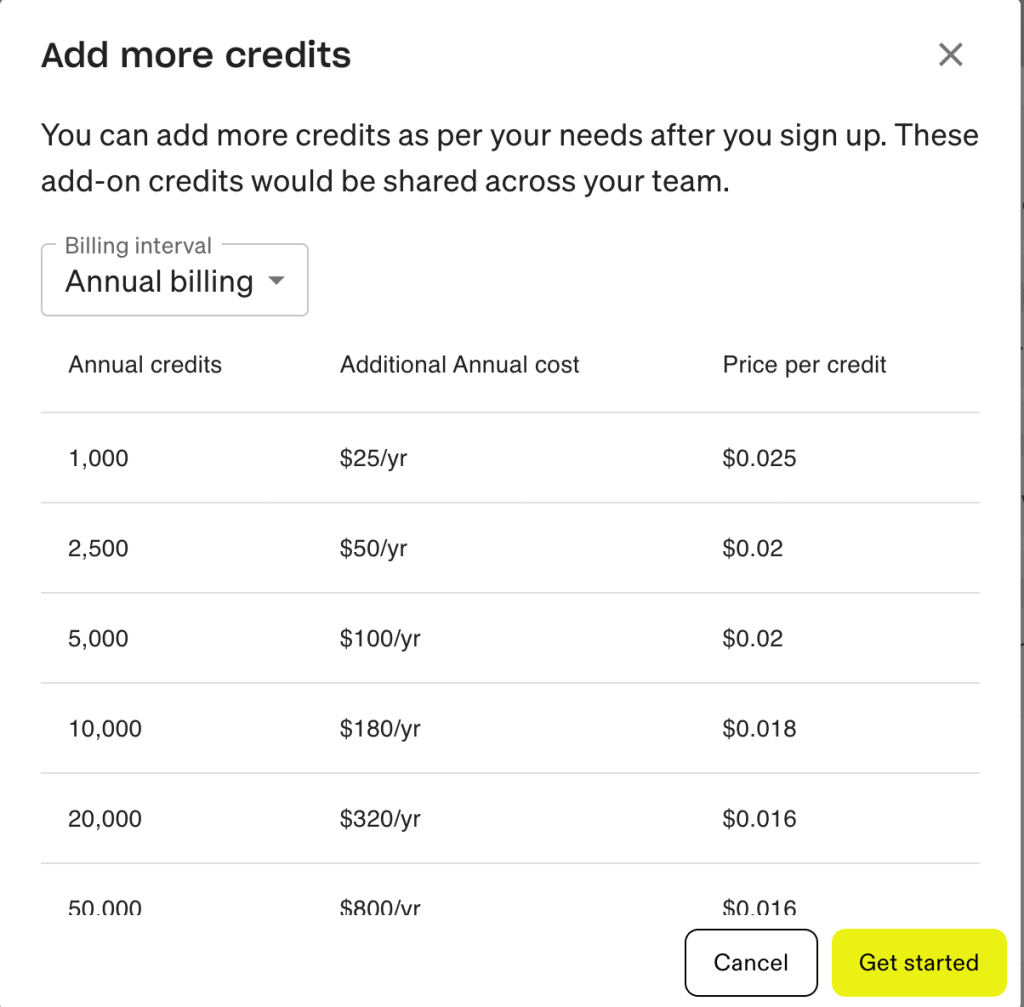Viewport: 1024px width, 1007px height.
Task: Select the 1,000 annual credits row
Action: tap(98, 458)
